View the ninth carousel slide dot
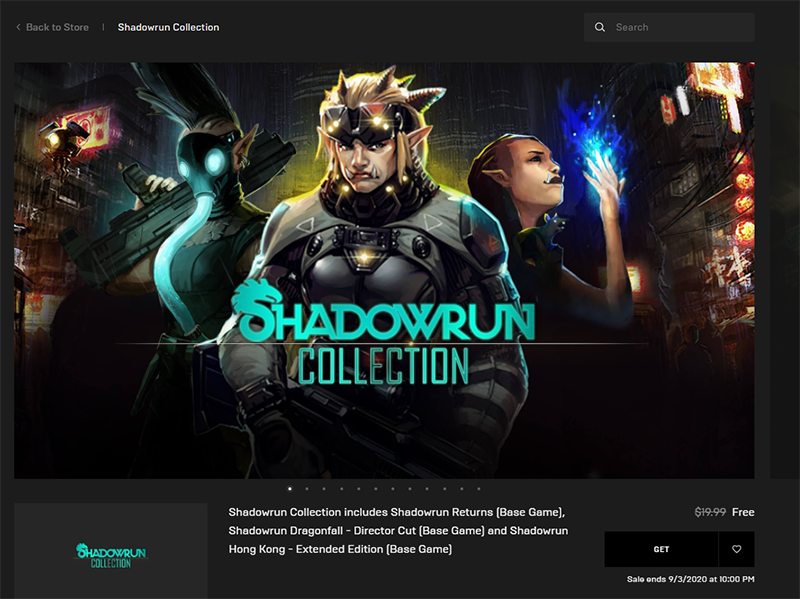 (427, 489)
